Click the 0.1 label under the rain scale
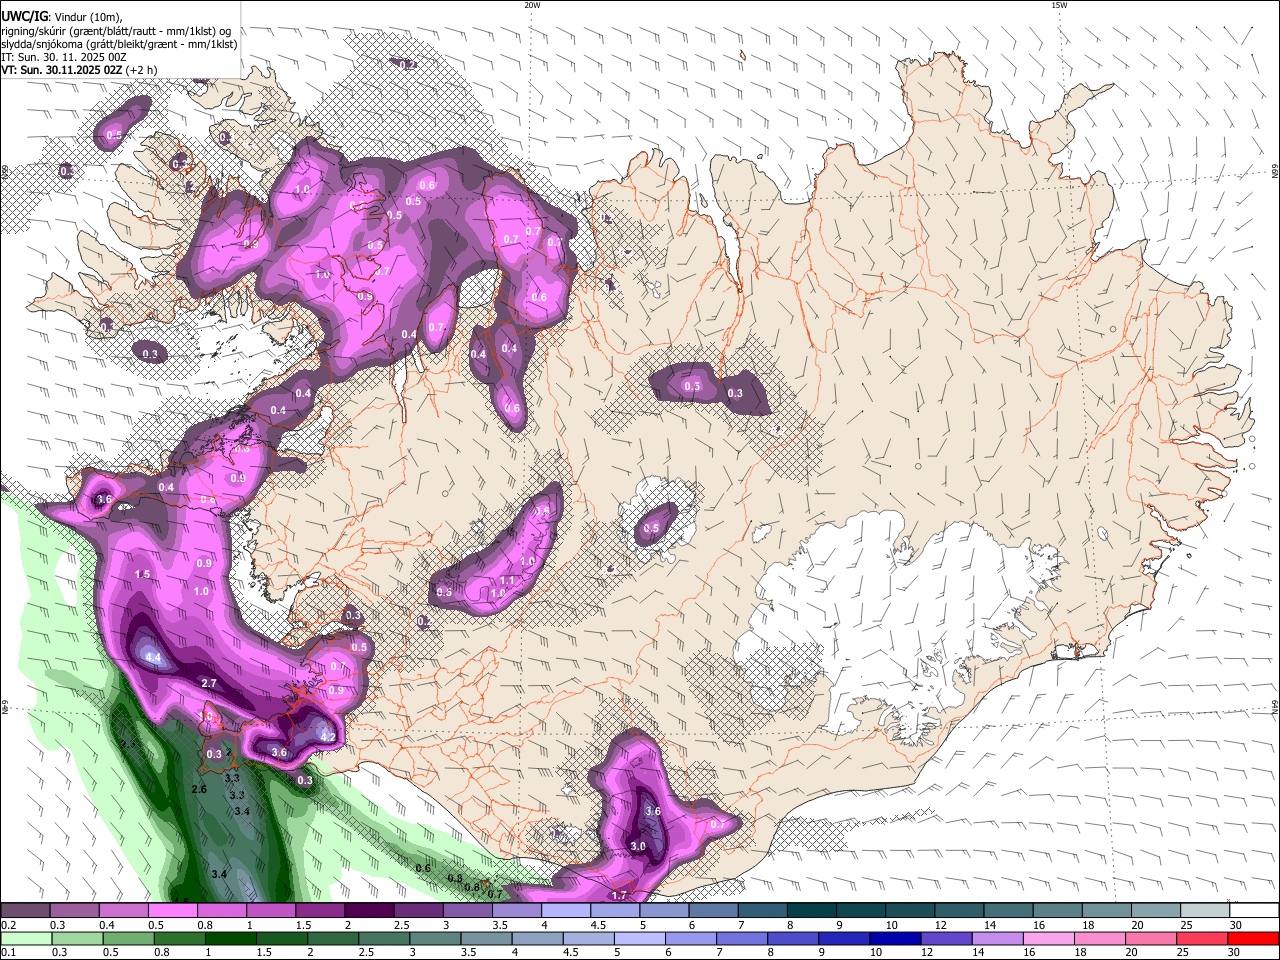 tap(7, 953)
